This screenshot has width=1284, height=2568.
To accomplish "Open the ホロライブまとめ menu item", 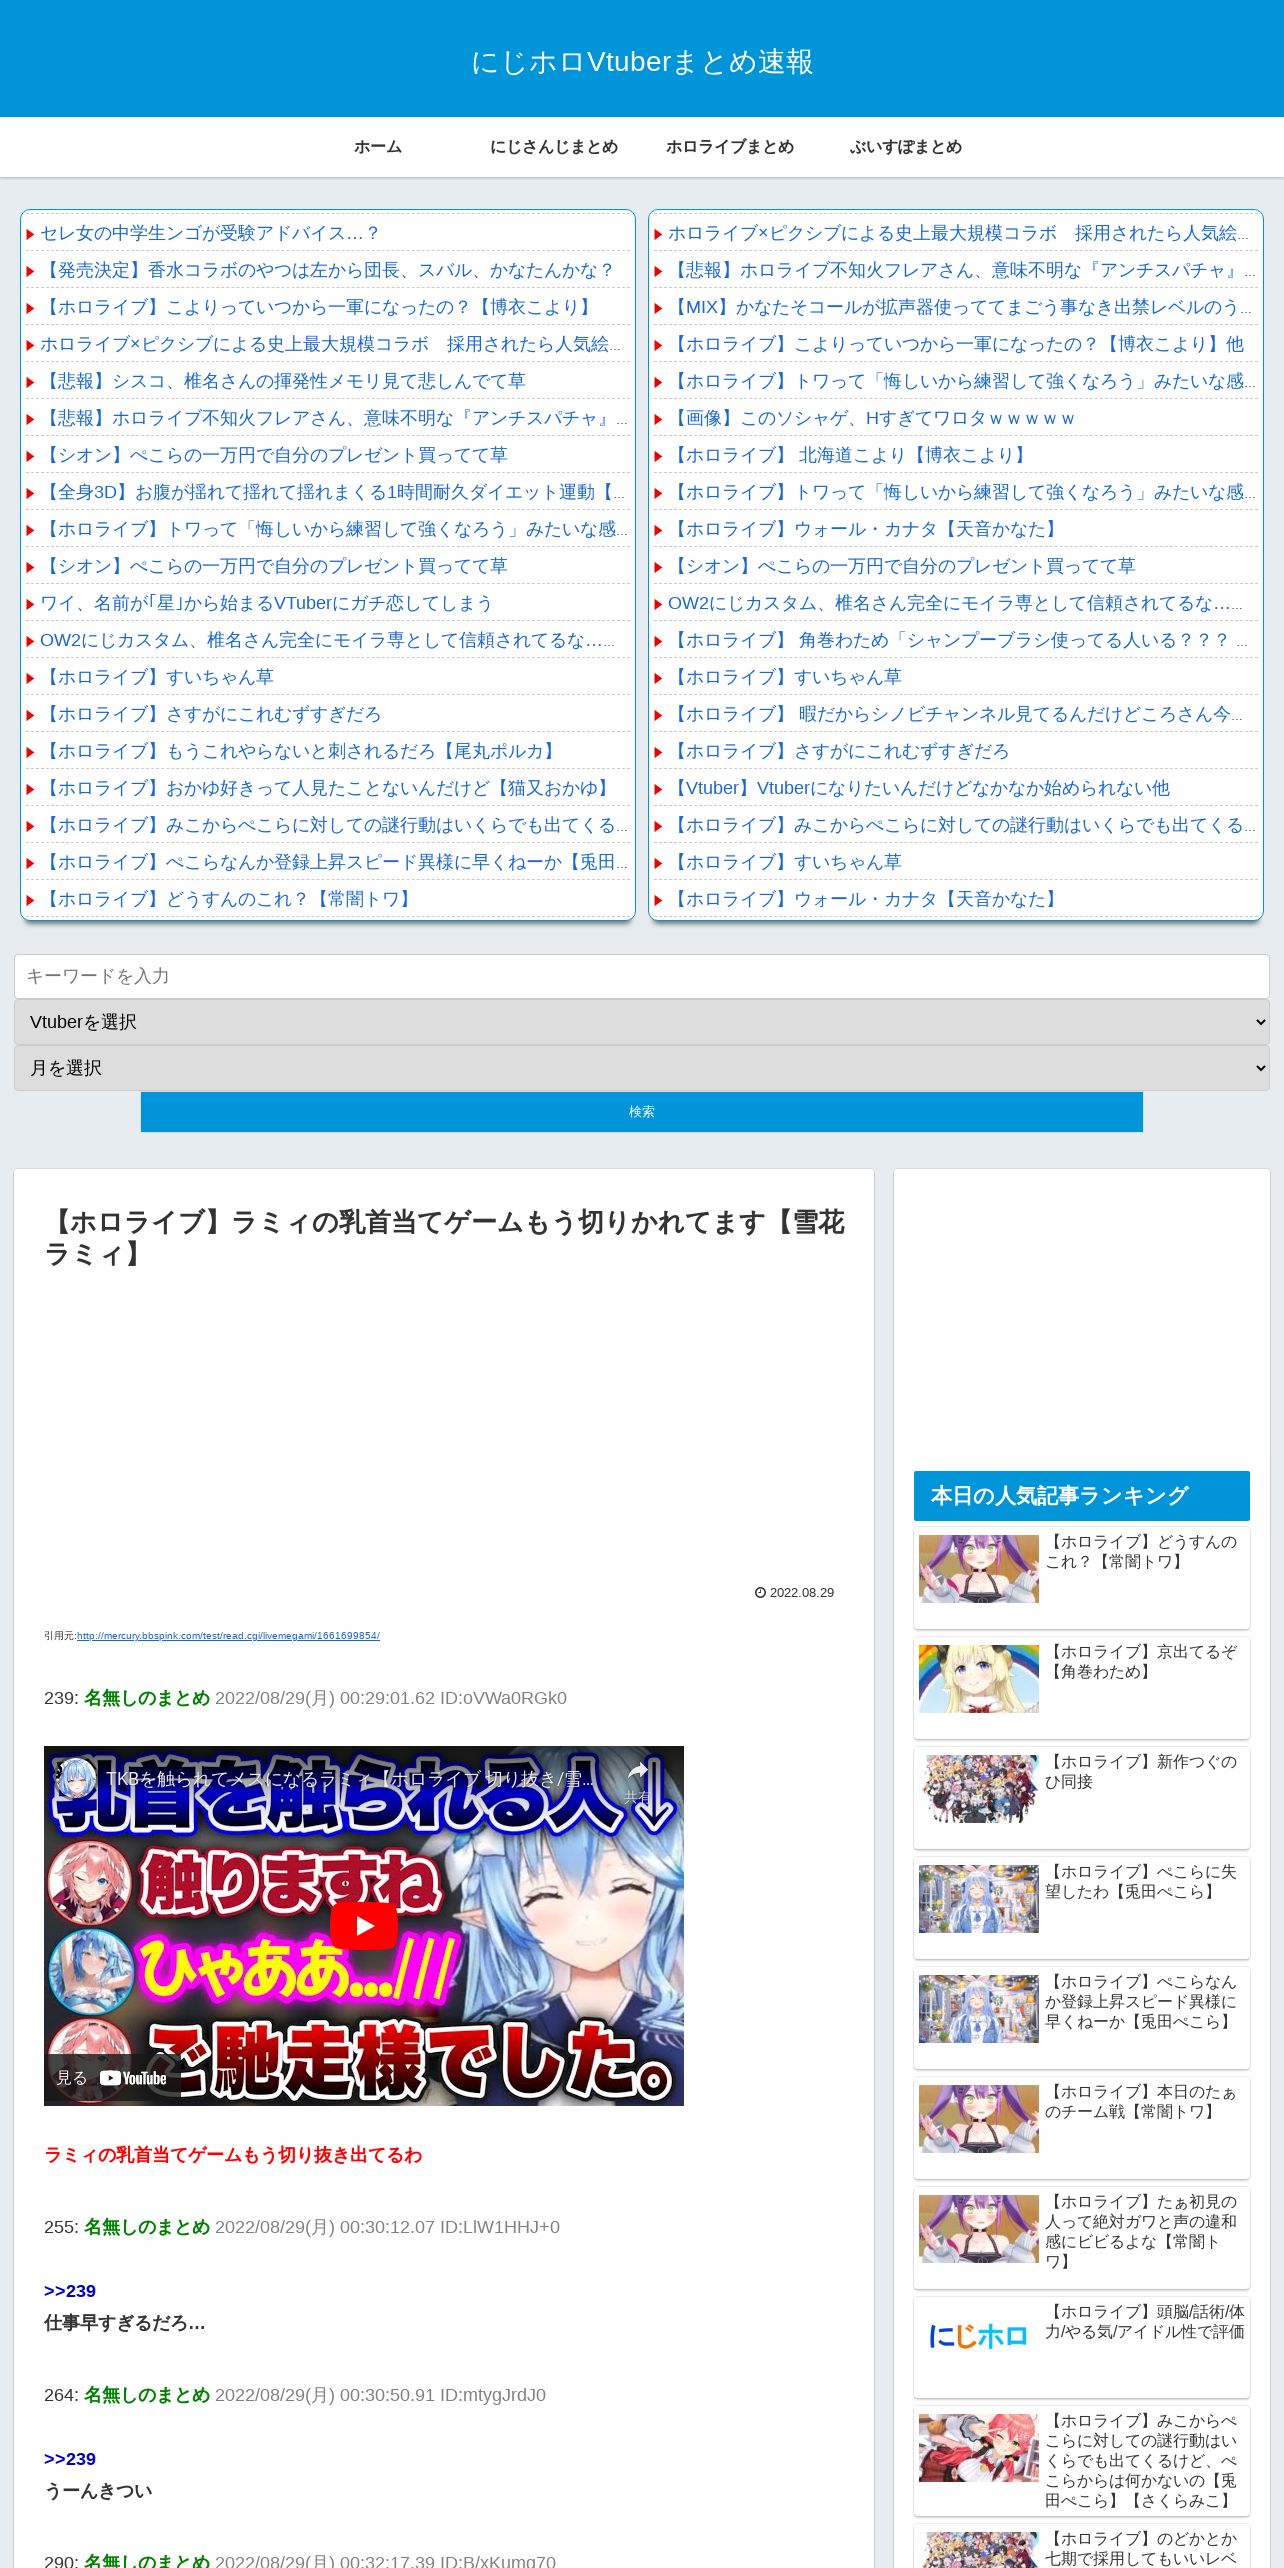I will [x=730, y=147].
